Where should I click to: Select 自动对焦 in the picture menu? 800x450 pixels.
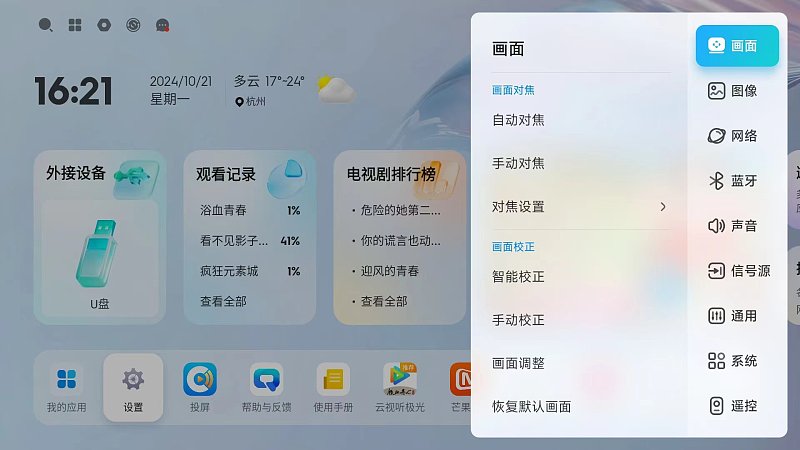coord(581,120)
